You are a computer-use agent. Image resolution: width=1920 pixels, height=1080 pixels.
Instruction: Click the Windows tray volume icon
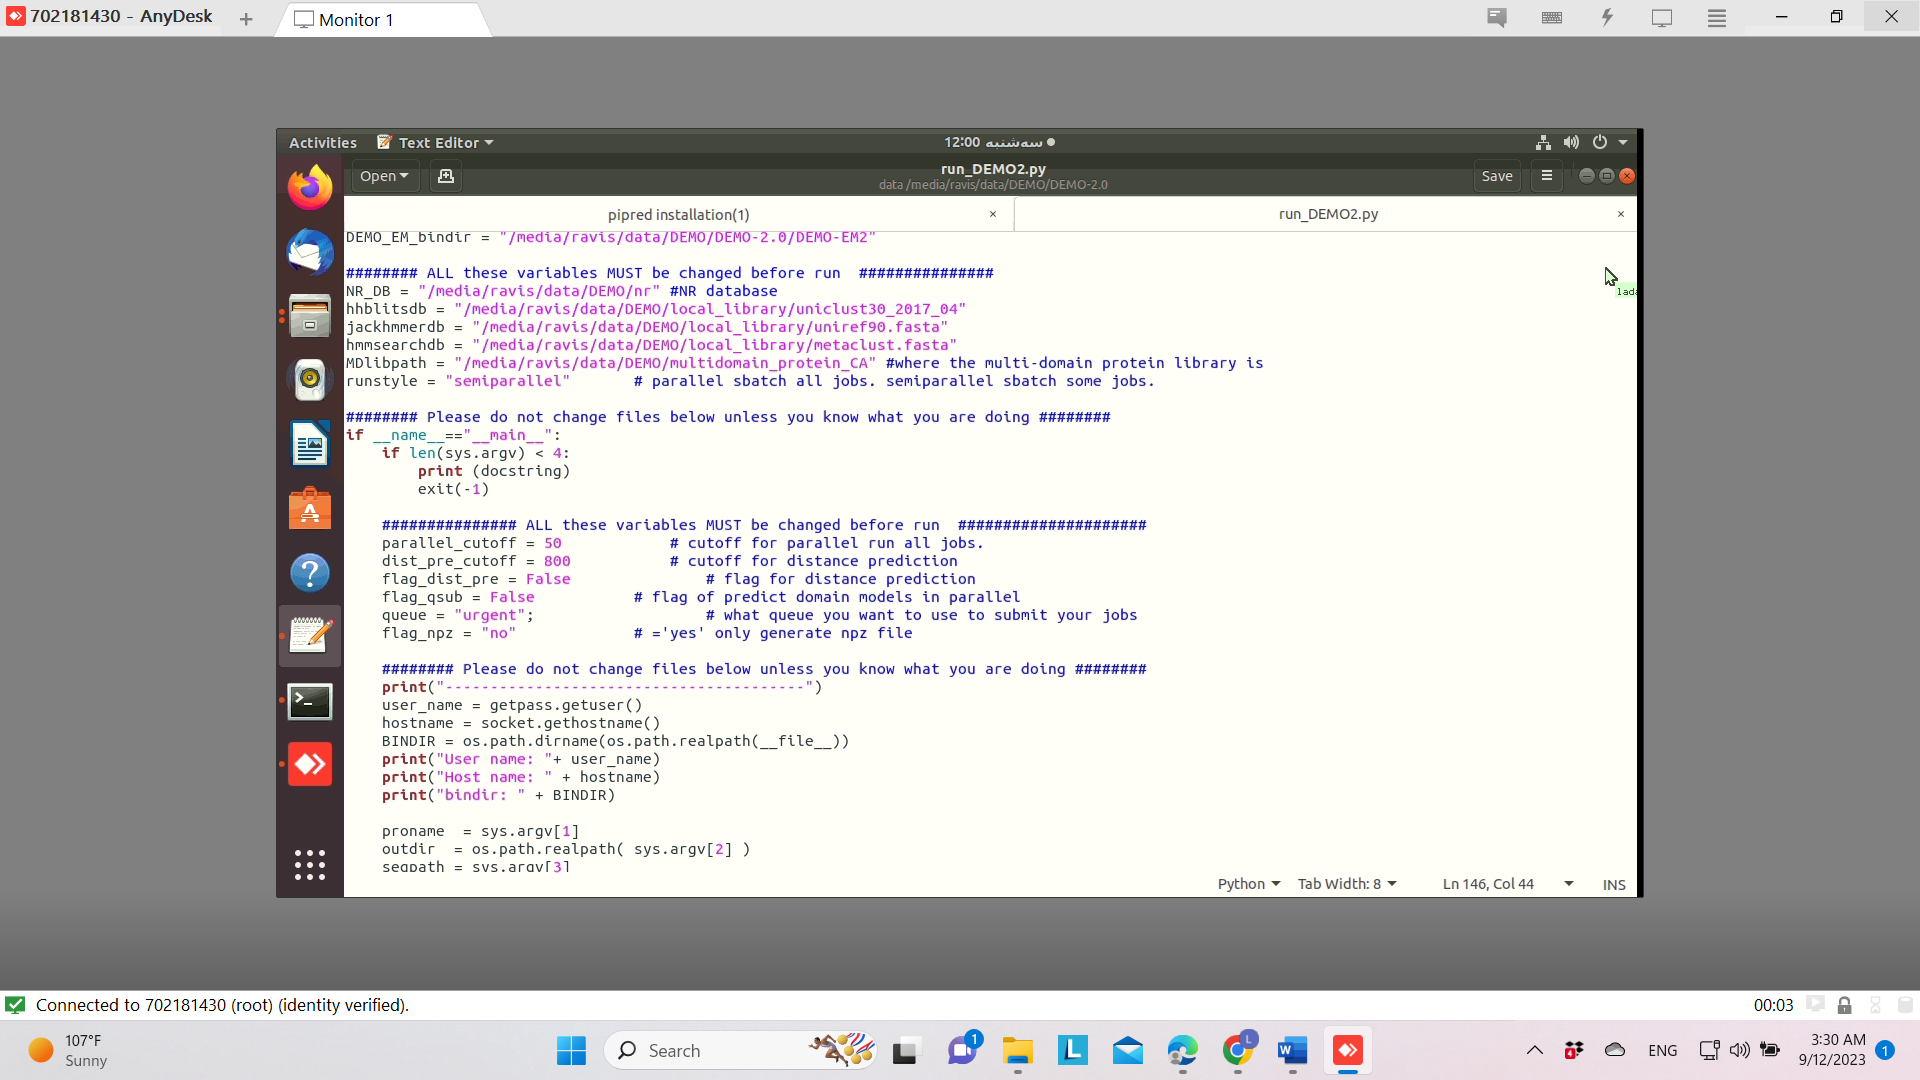coord(1740,1051)
